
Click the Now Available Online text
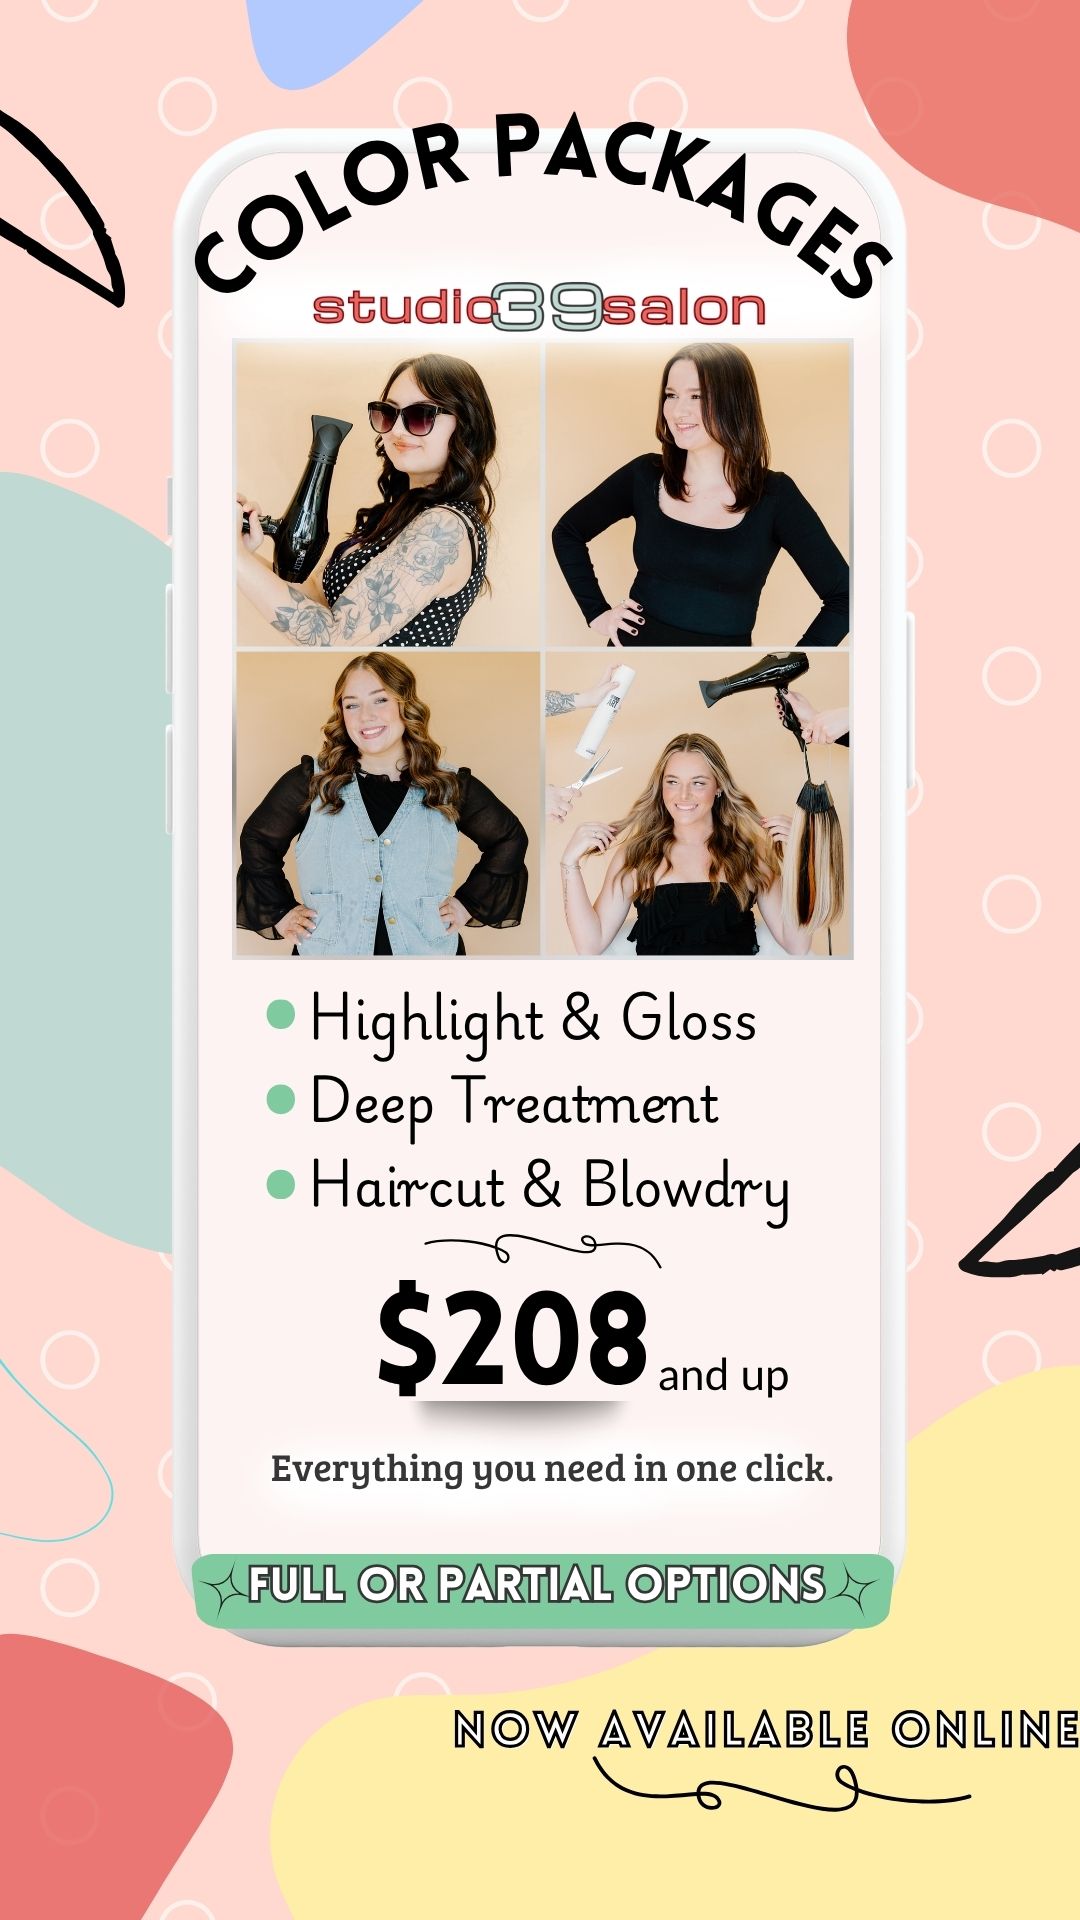(766, 1730)
